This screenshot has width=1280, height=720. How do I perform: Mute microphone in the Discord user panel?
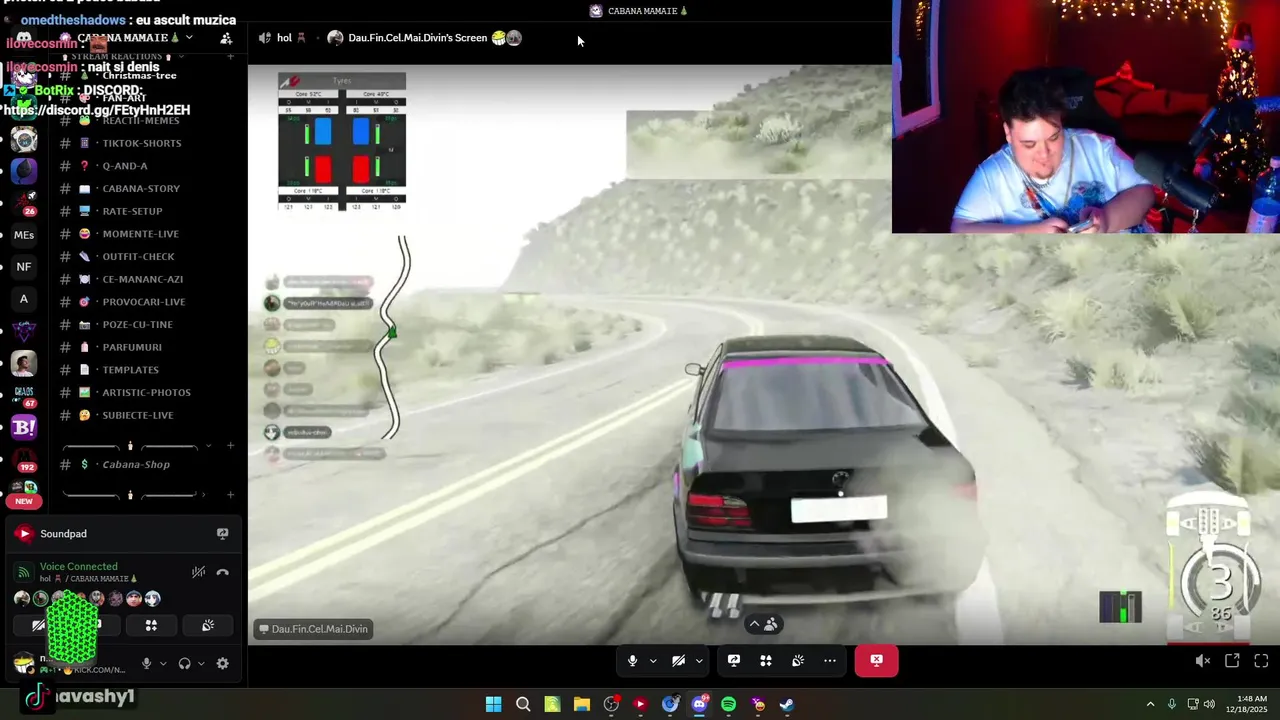(x=147, y=663)
